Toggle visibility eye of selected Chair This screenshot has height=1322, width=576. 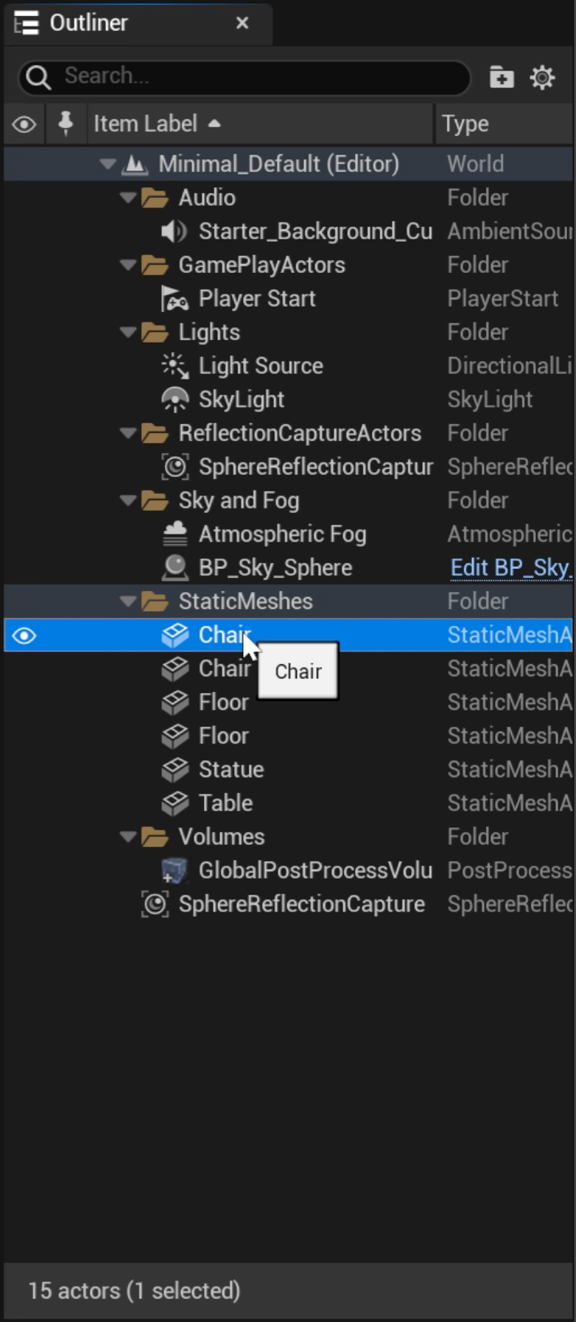pyautogui.click(x=24, y=635)
